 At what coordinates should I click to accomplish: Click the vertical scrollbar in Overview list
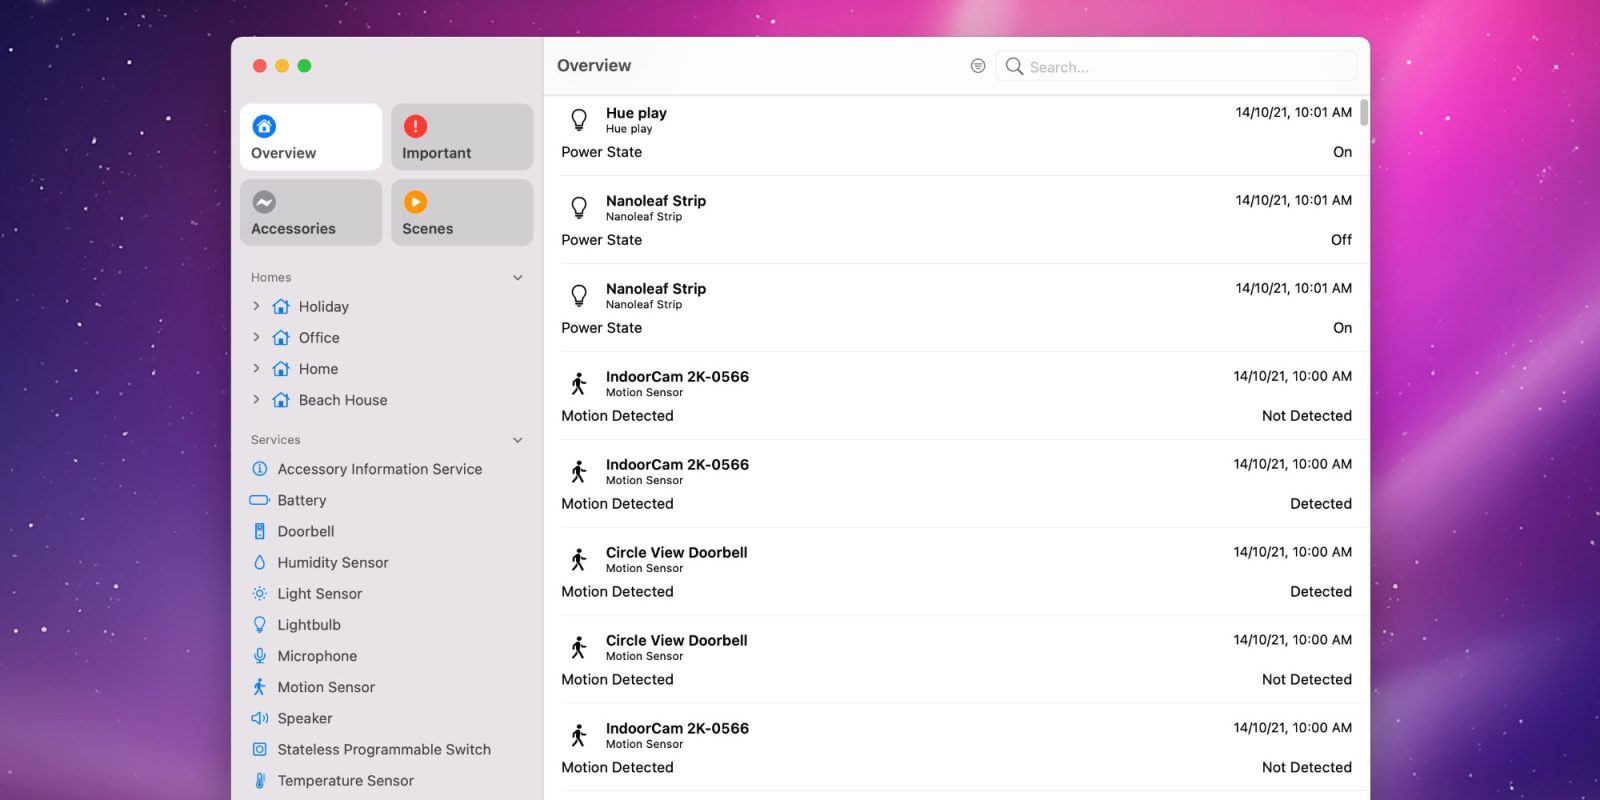pyautogui.click(x=1364, y=113)
